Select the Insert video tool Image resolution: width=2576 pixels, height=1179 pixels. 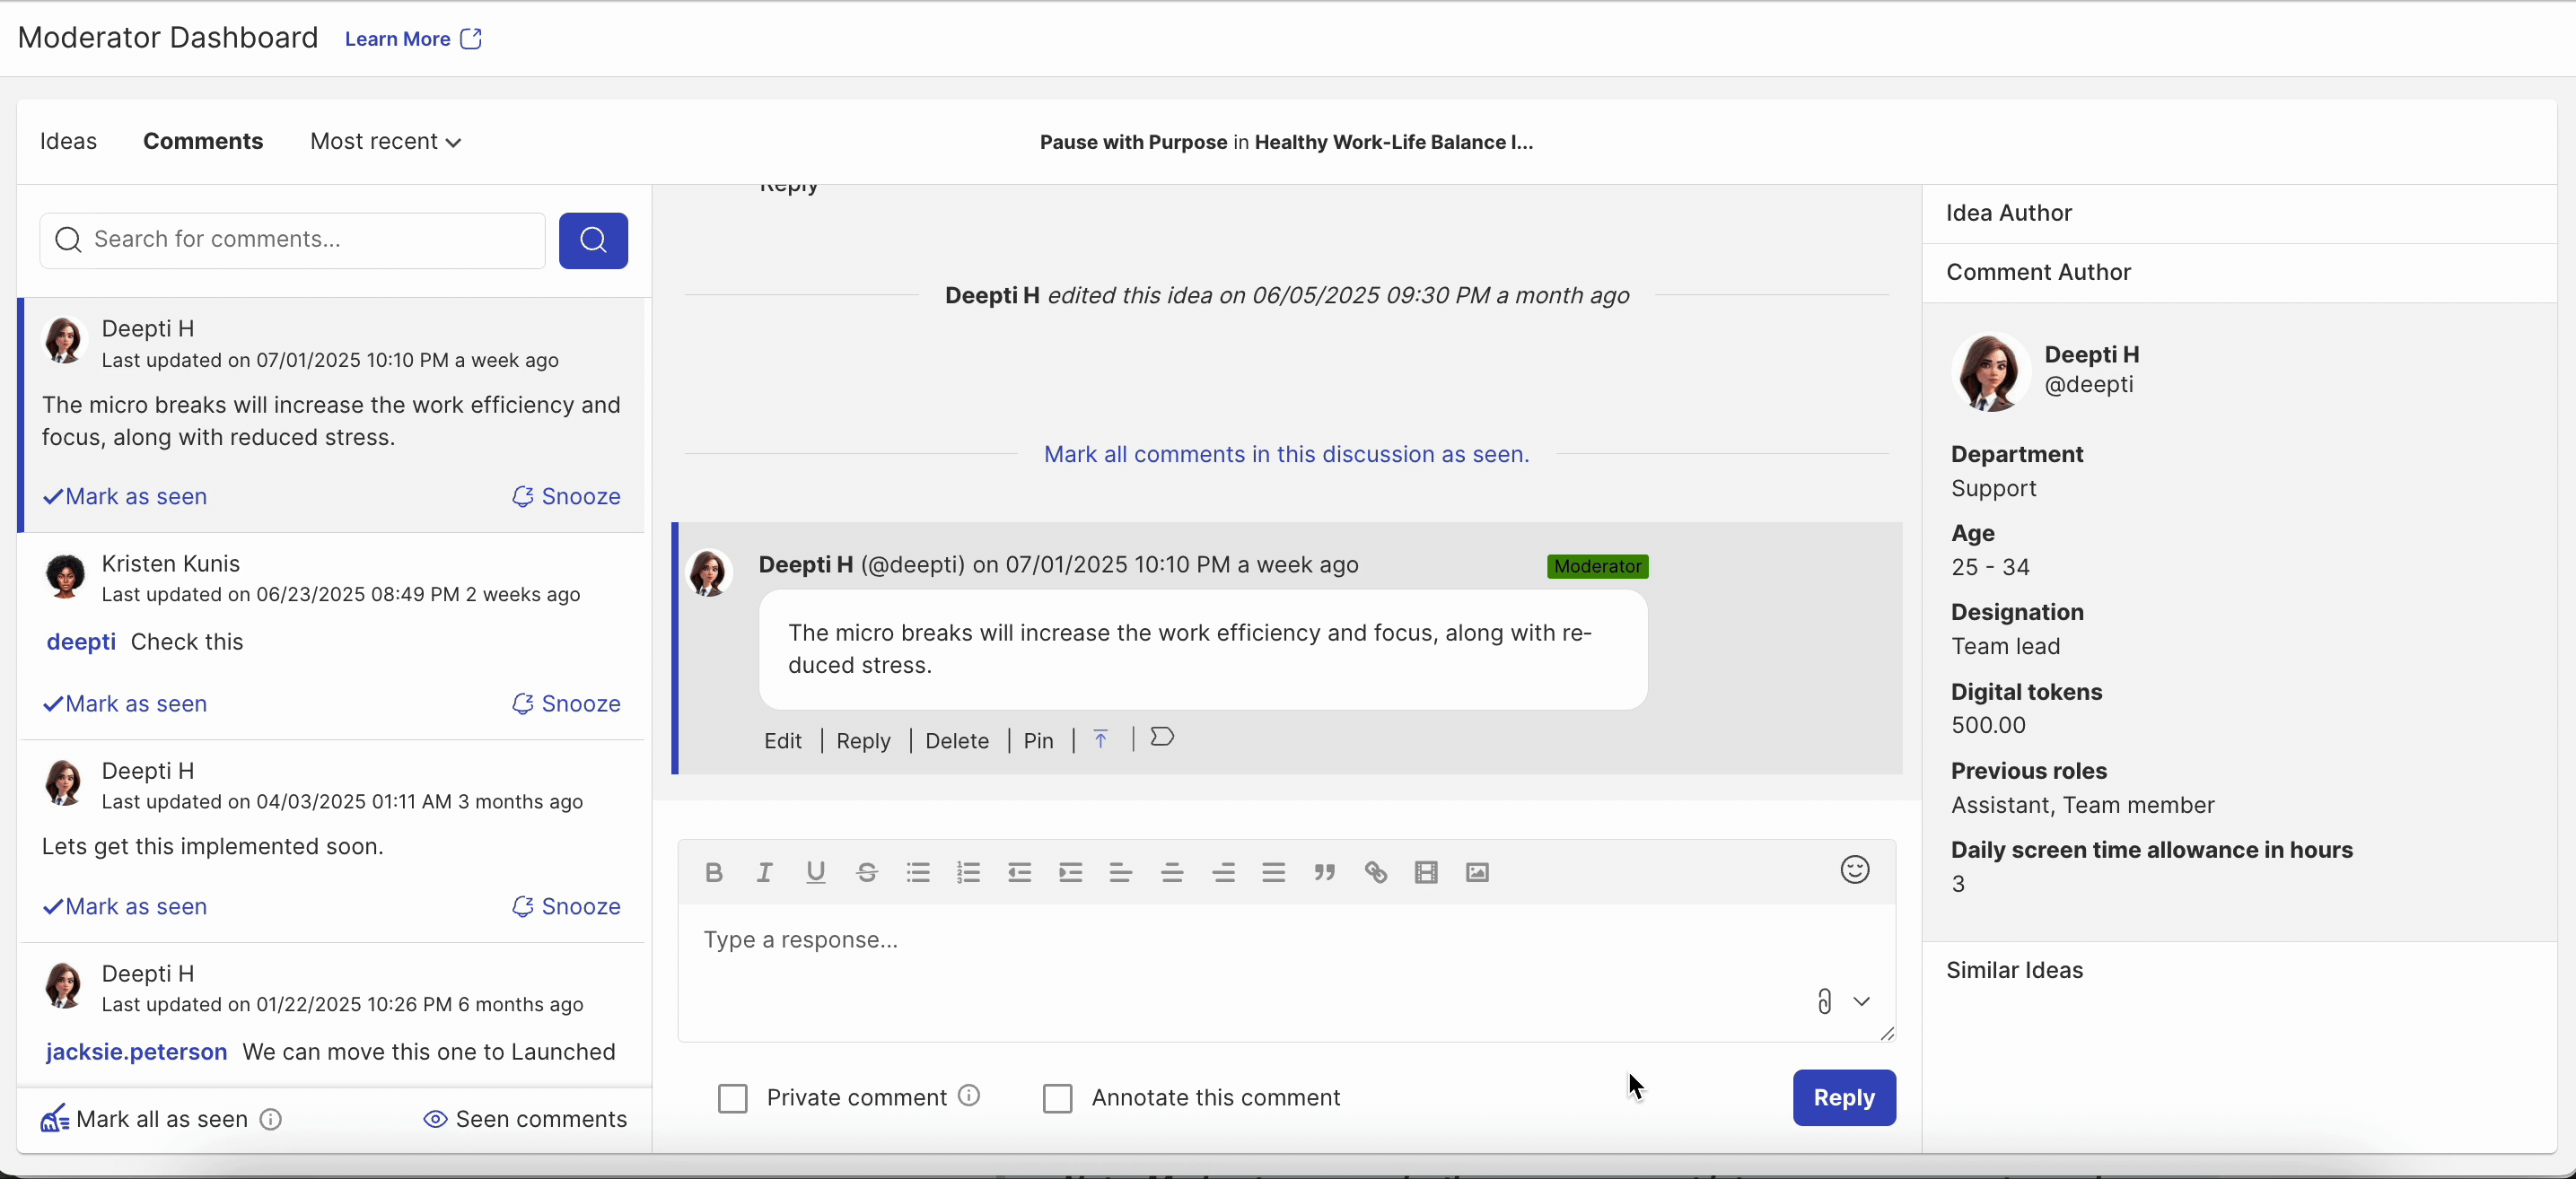tap(1426, 872)
